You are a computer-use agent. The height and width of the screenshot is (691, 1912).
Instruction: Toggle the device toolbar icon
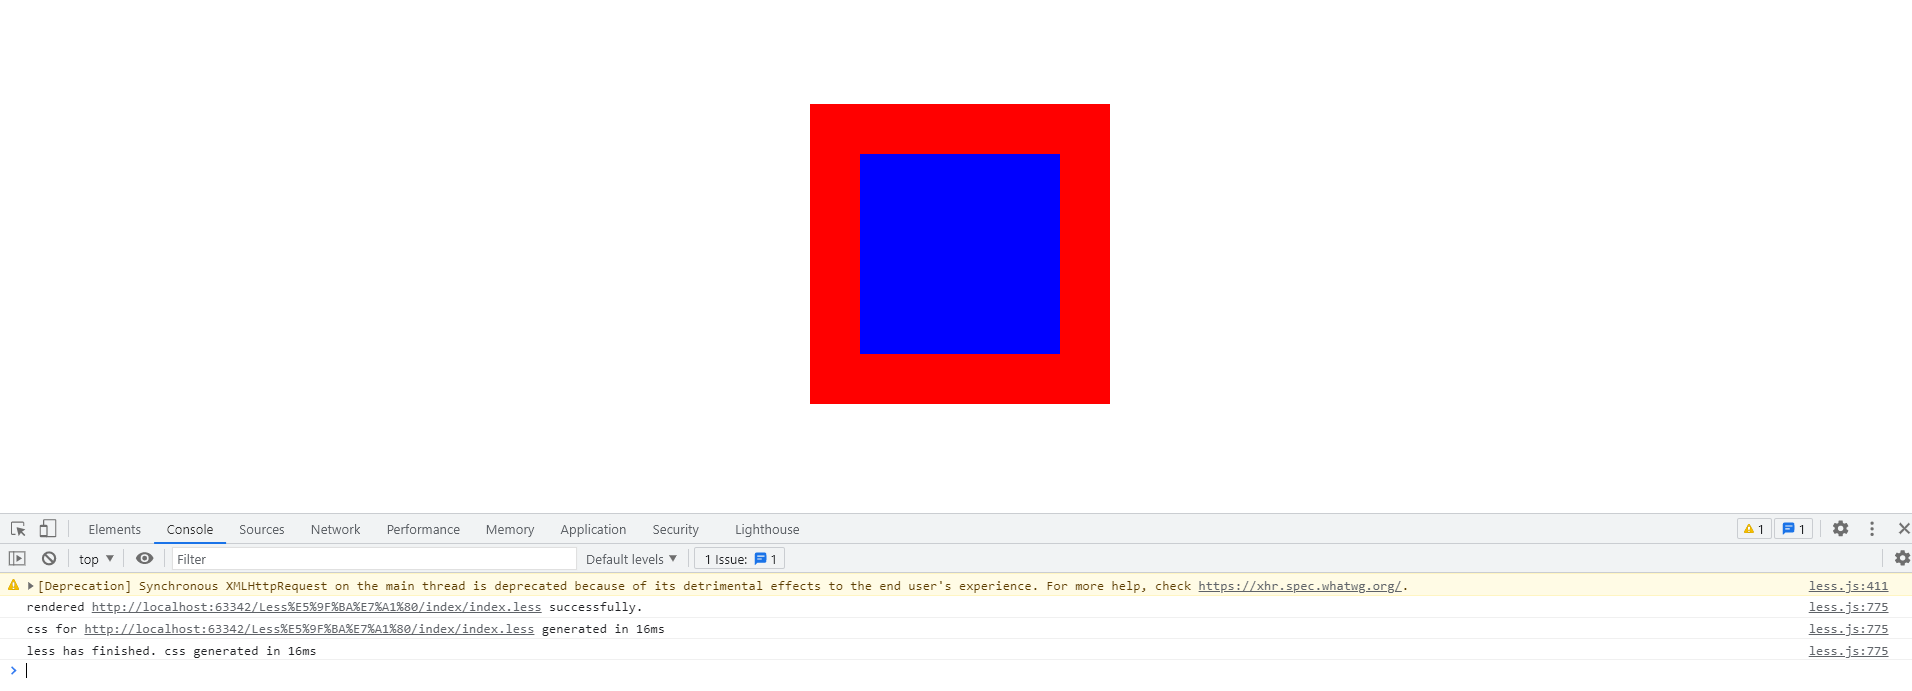47,529
